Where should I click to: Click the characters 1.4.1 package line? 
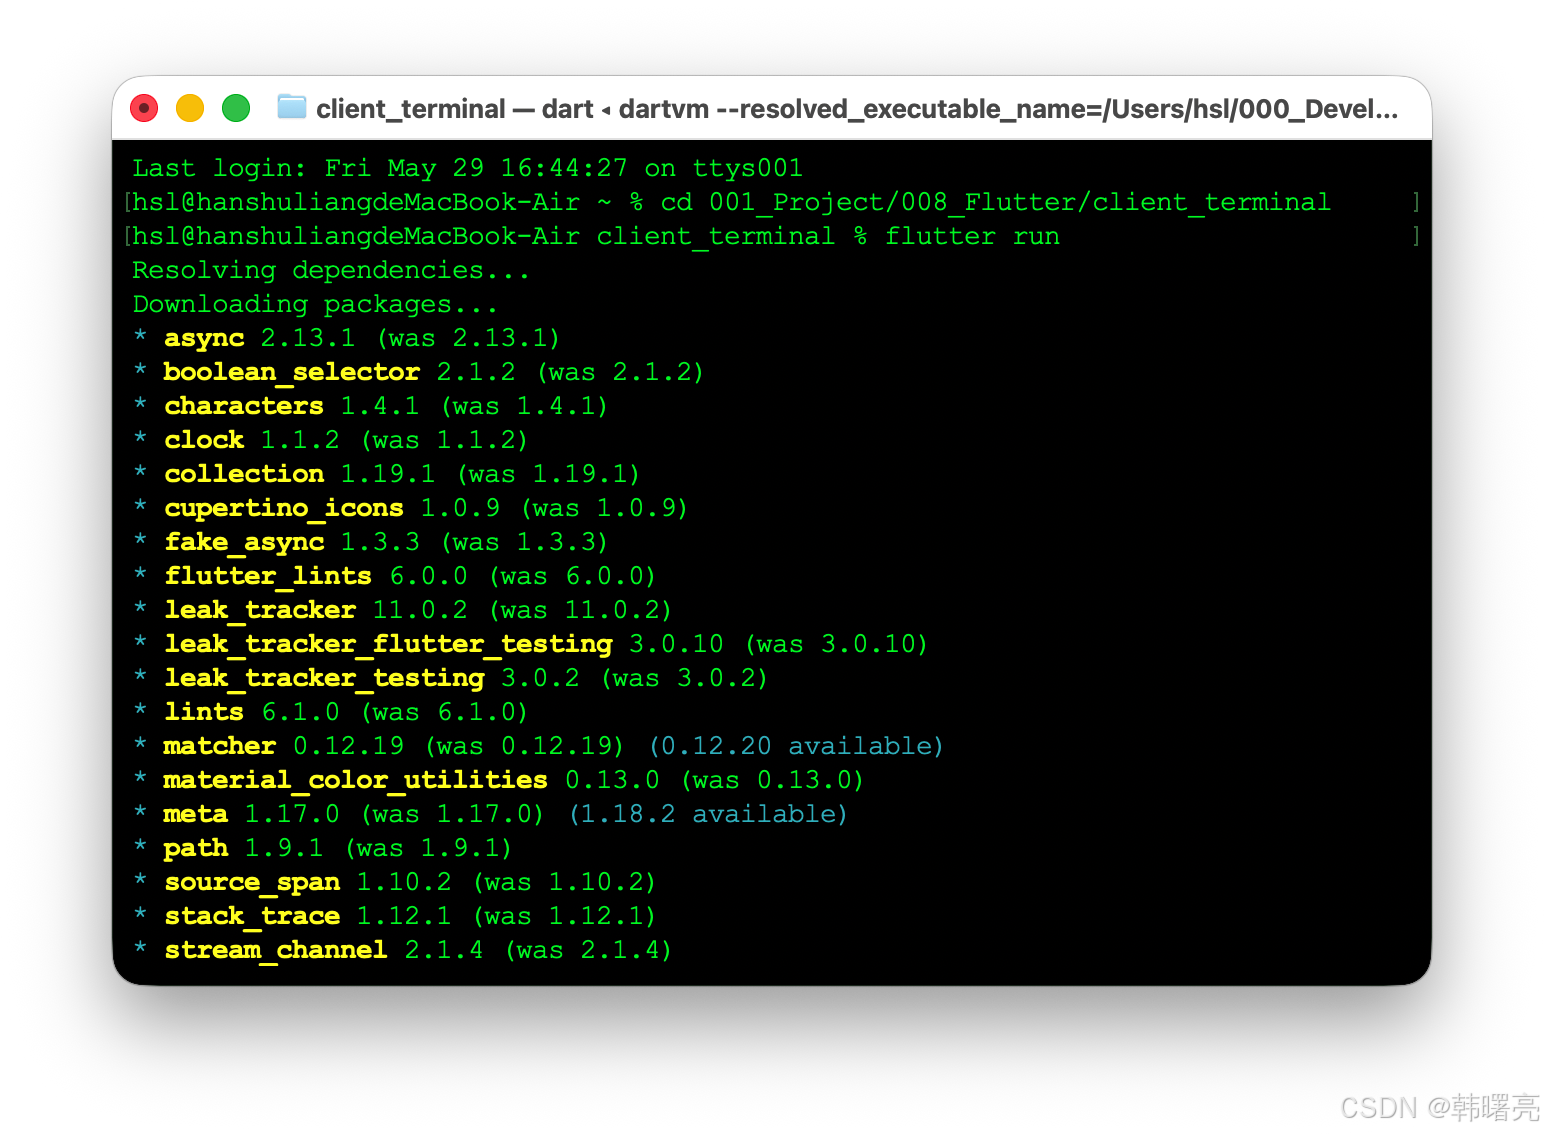click(371, 406)
